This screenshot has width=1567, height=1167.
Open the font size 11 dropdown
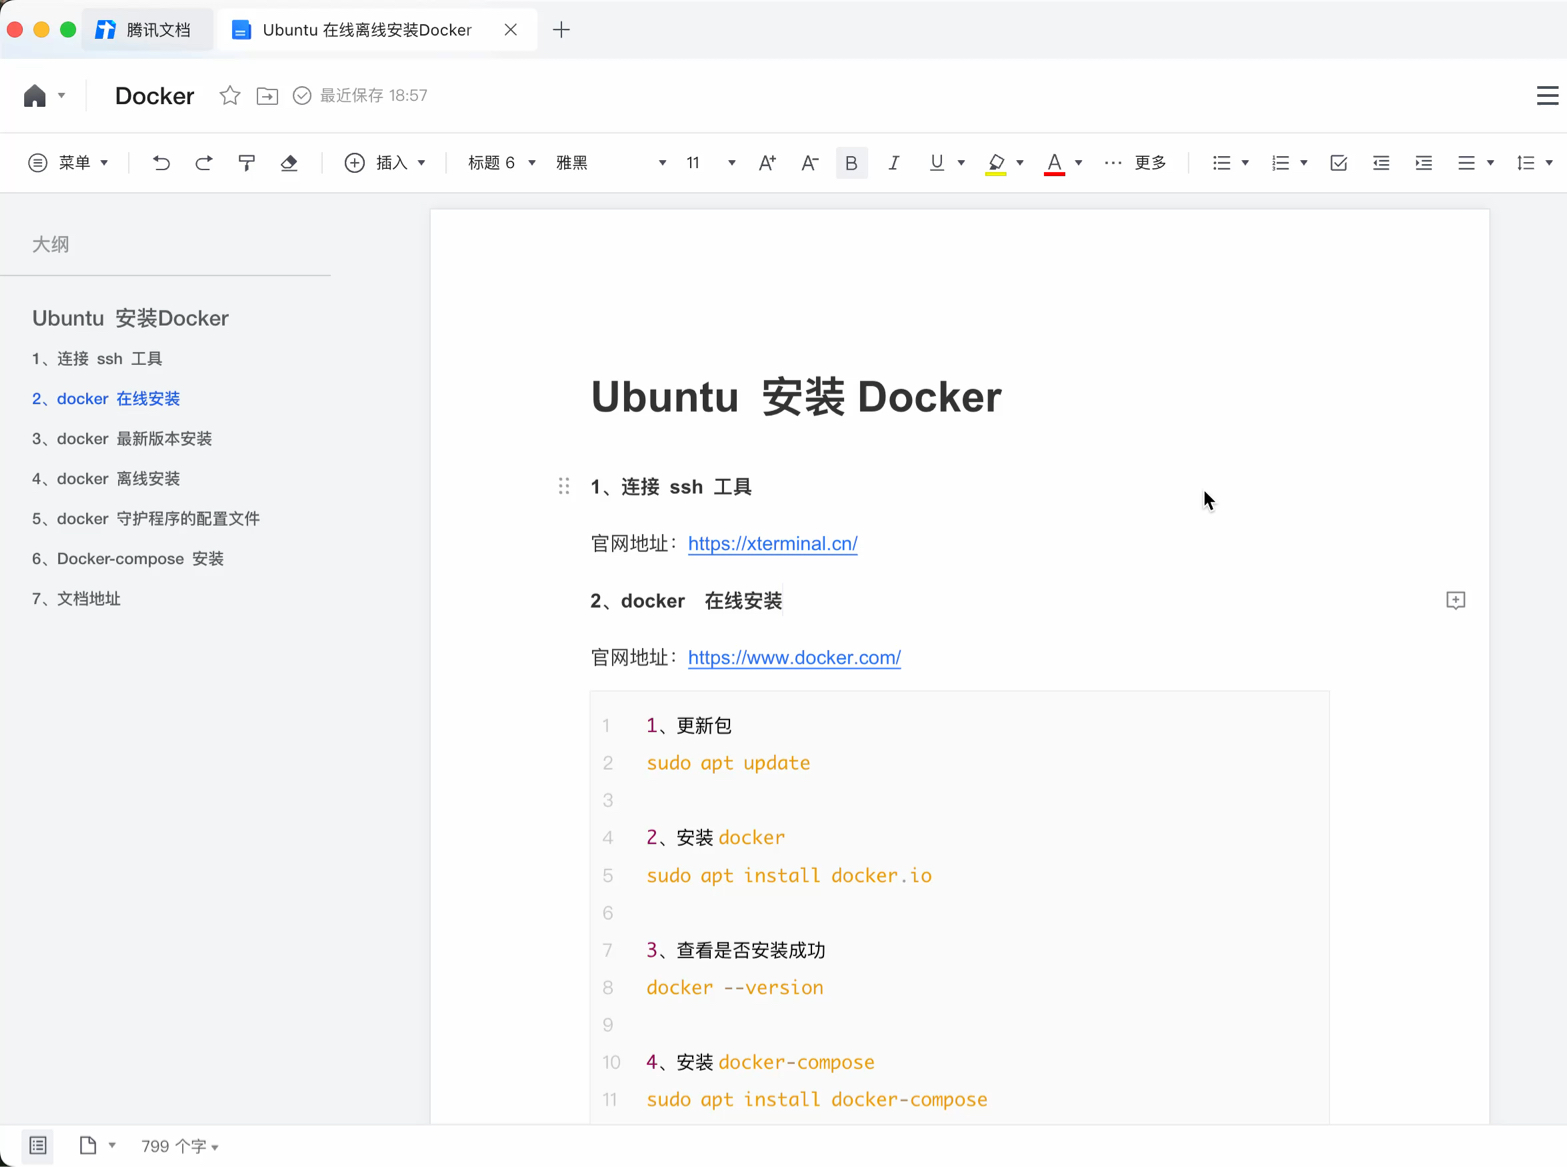[x=711, y=163]
